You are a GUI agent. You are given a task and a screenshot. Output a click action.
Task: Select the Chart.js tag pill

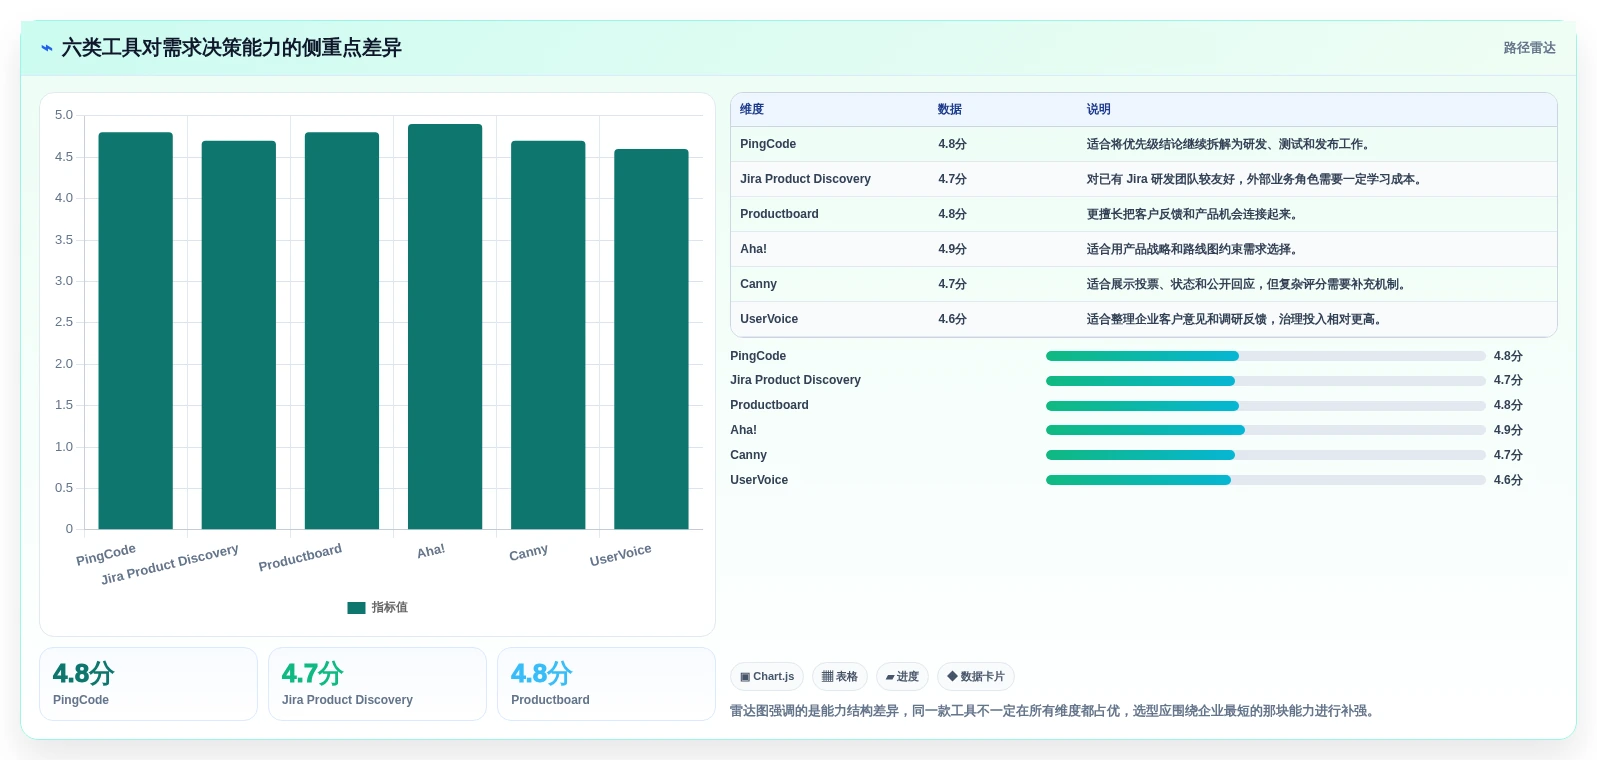coord(767,677)
